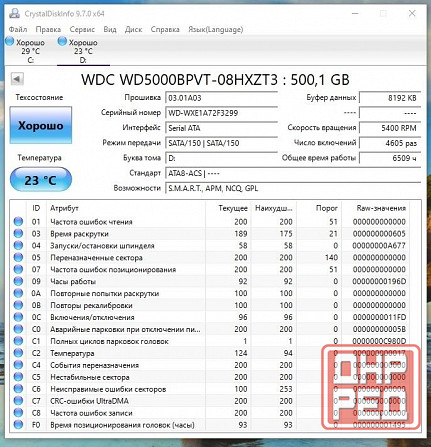Click status icon of row C7 CRC-ошибки UltraDMA
Screen dimensions: 431x447
click(x=18, y=401)
